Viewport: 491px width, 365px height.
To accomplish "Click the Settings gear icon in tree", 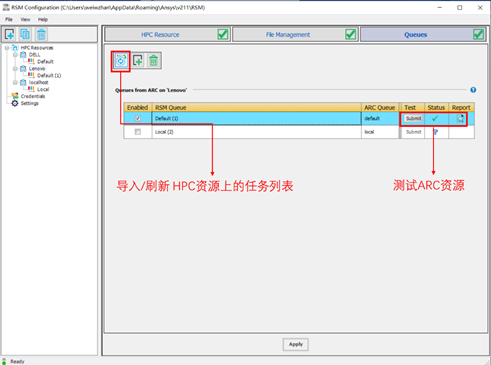I will tap(15, 103).
